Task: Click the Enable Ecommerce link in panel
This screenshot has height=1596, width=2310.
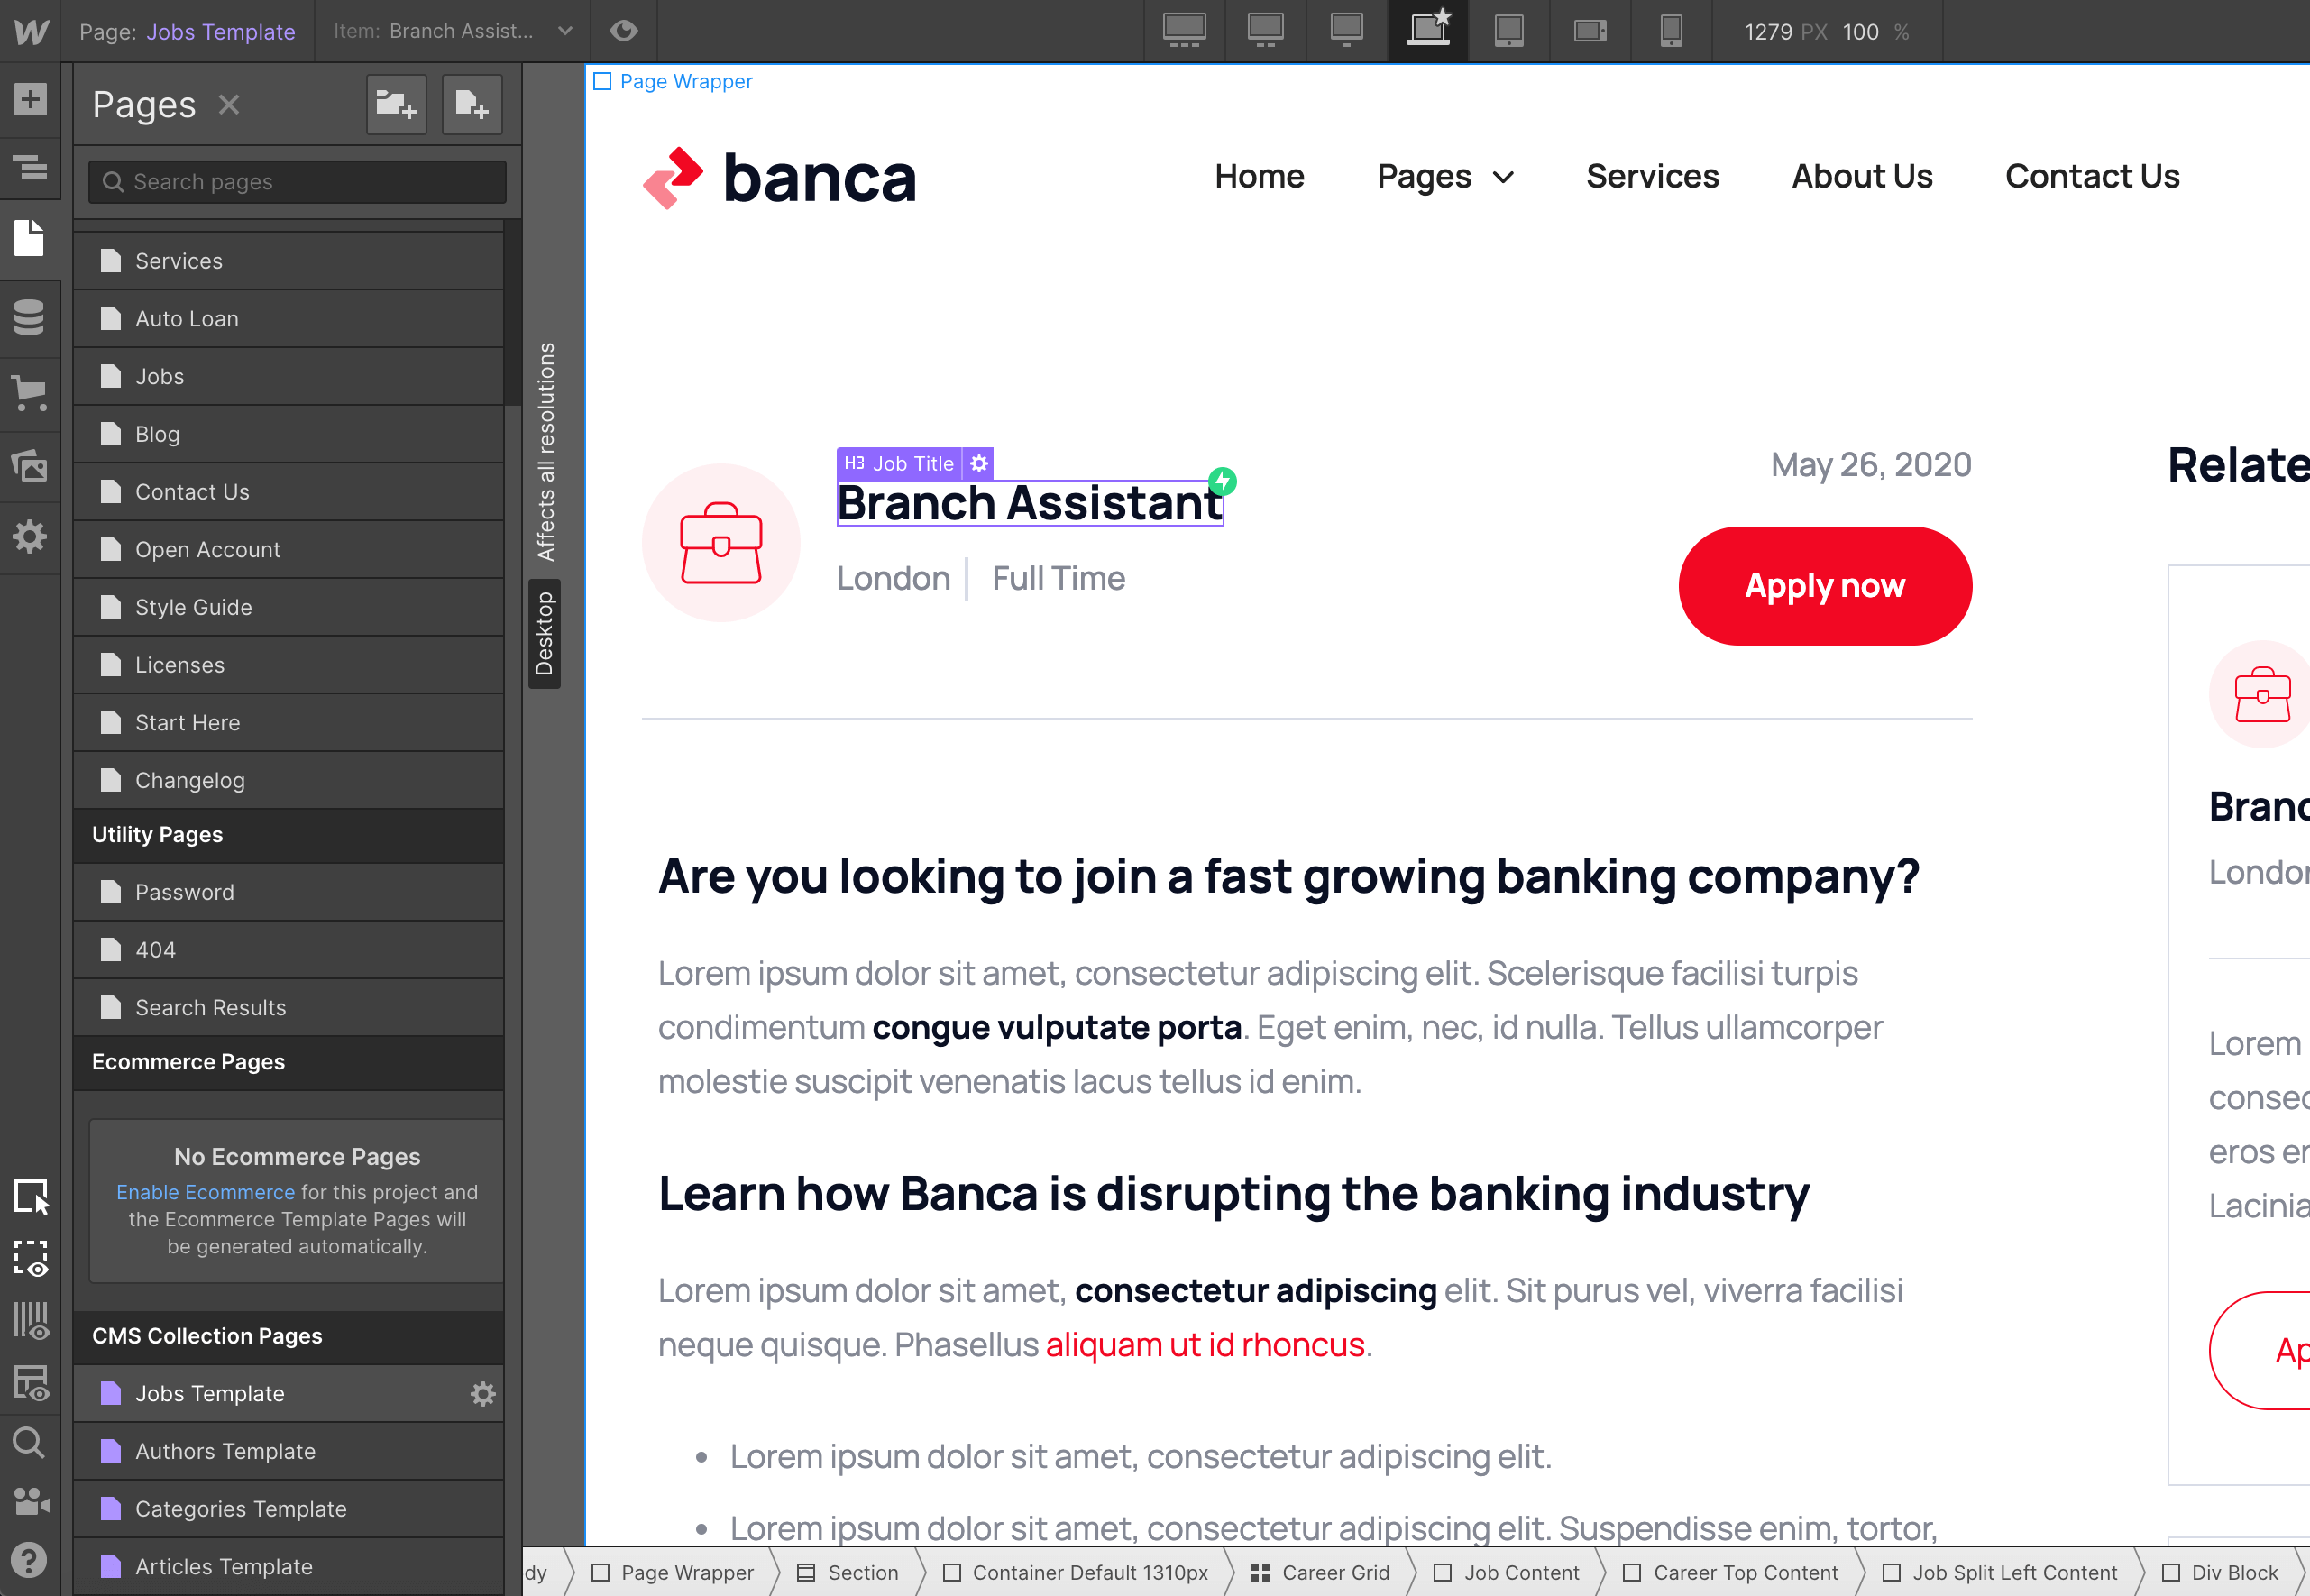Action: pyautogui.click(x=206, y=1192)
